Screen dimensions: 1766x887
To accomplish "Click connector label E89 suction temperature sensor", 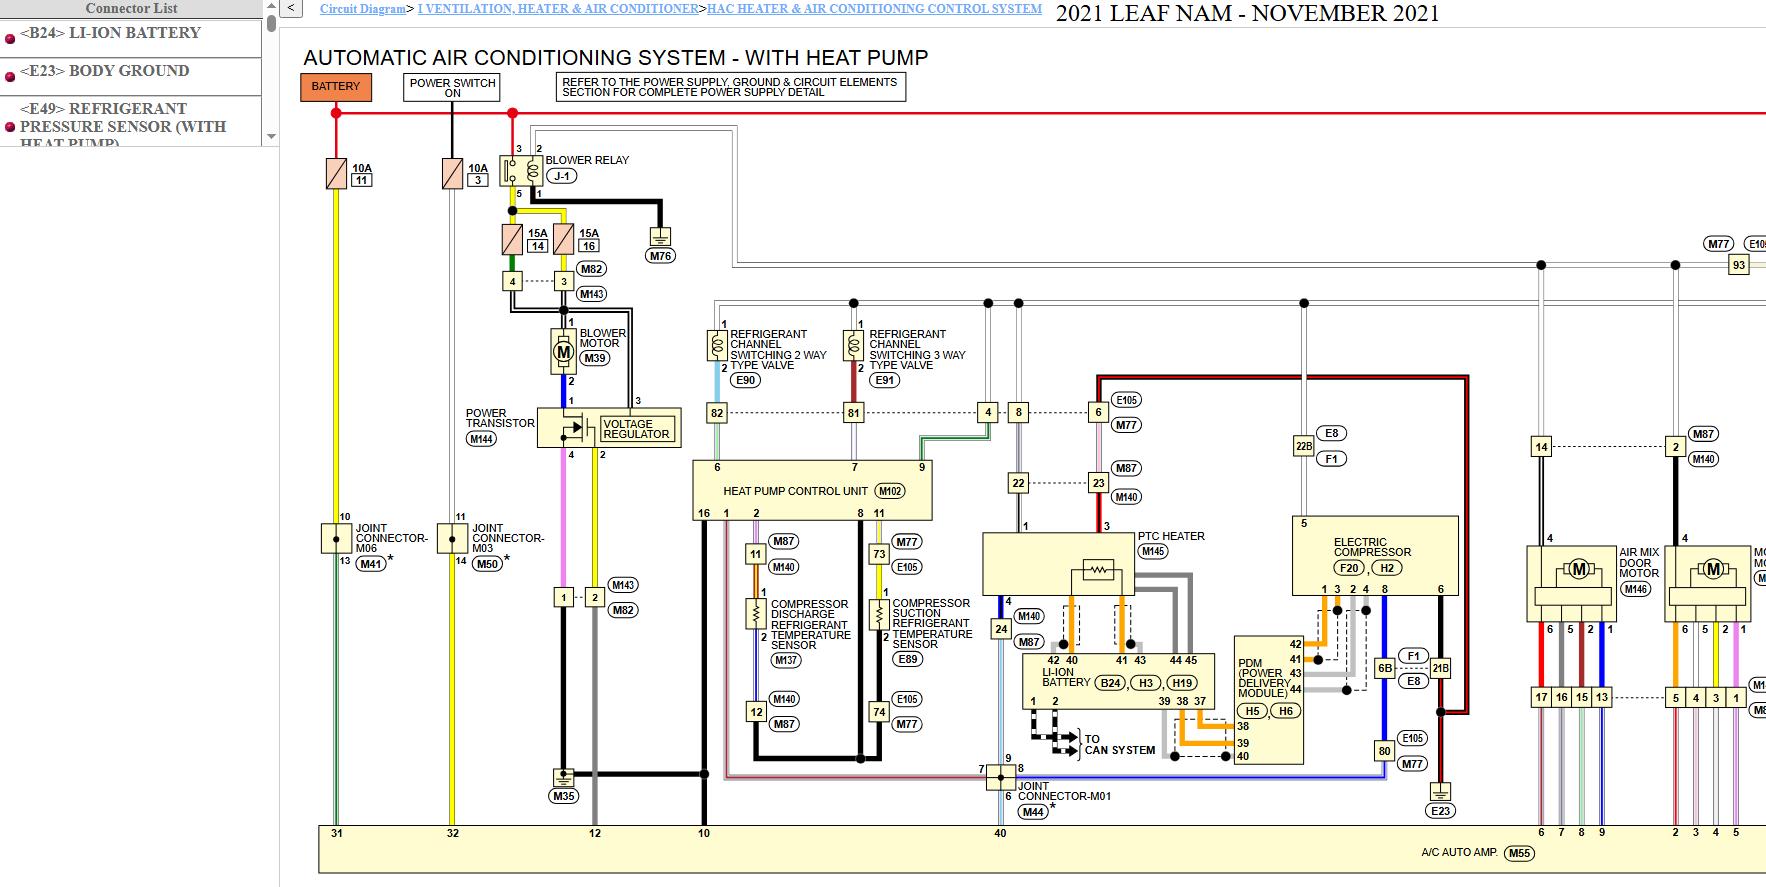I will (908, 659).
